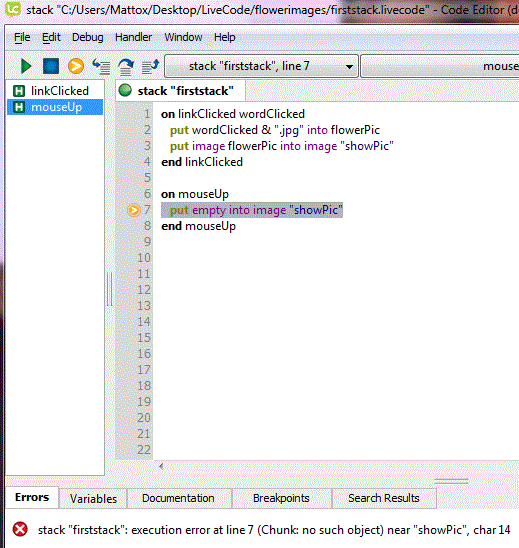Open the stack "firststack", line 7 dropdown
This screenshot has width=519, height=548.
pyautogui.click(x=261, y=66)
